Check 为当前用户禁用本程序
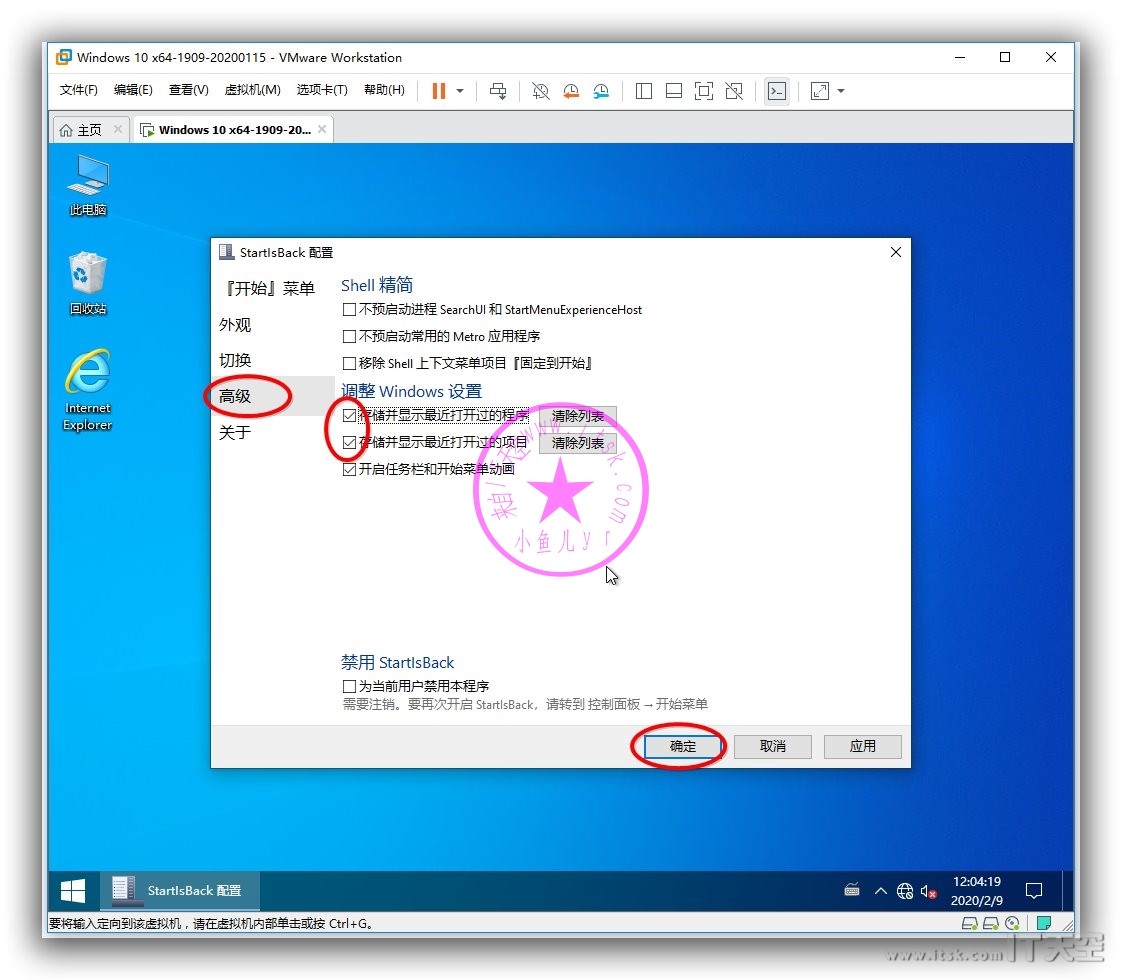The width and height of the screenshot is (1122, 980). [349, 687]
